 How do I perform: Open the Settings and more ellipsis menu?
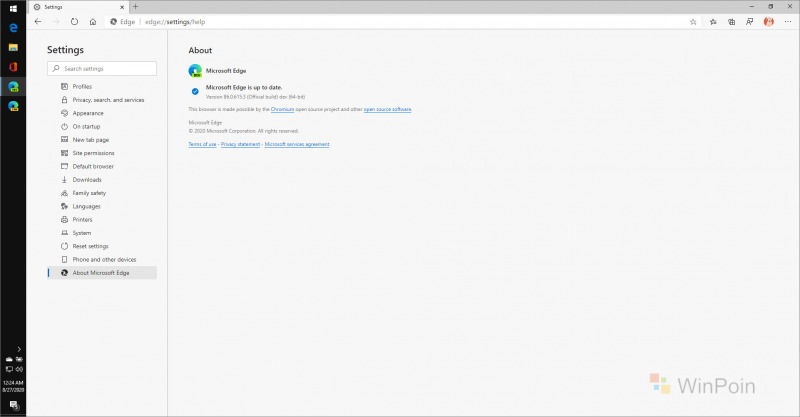tap(788, 22)
